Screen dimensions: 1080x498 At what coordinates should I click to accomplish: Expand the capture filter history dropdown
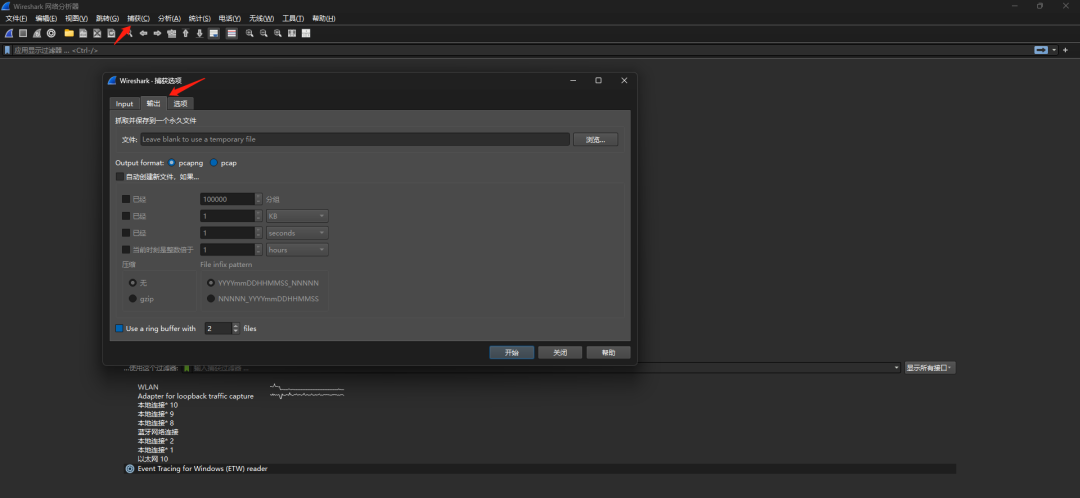click(x=897, y=368)
